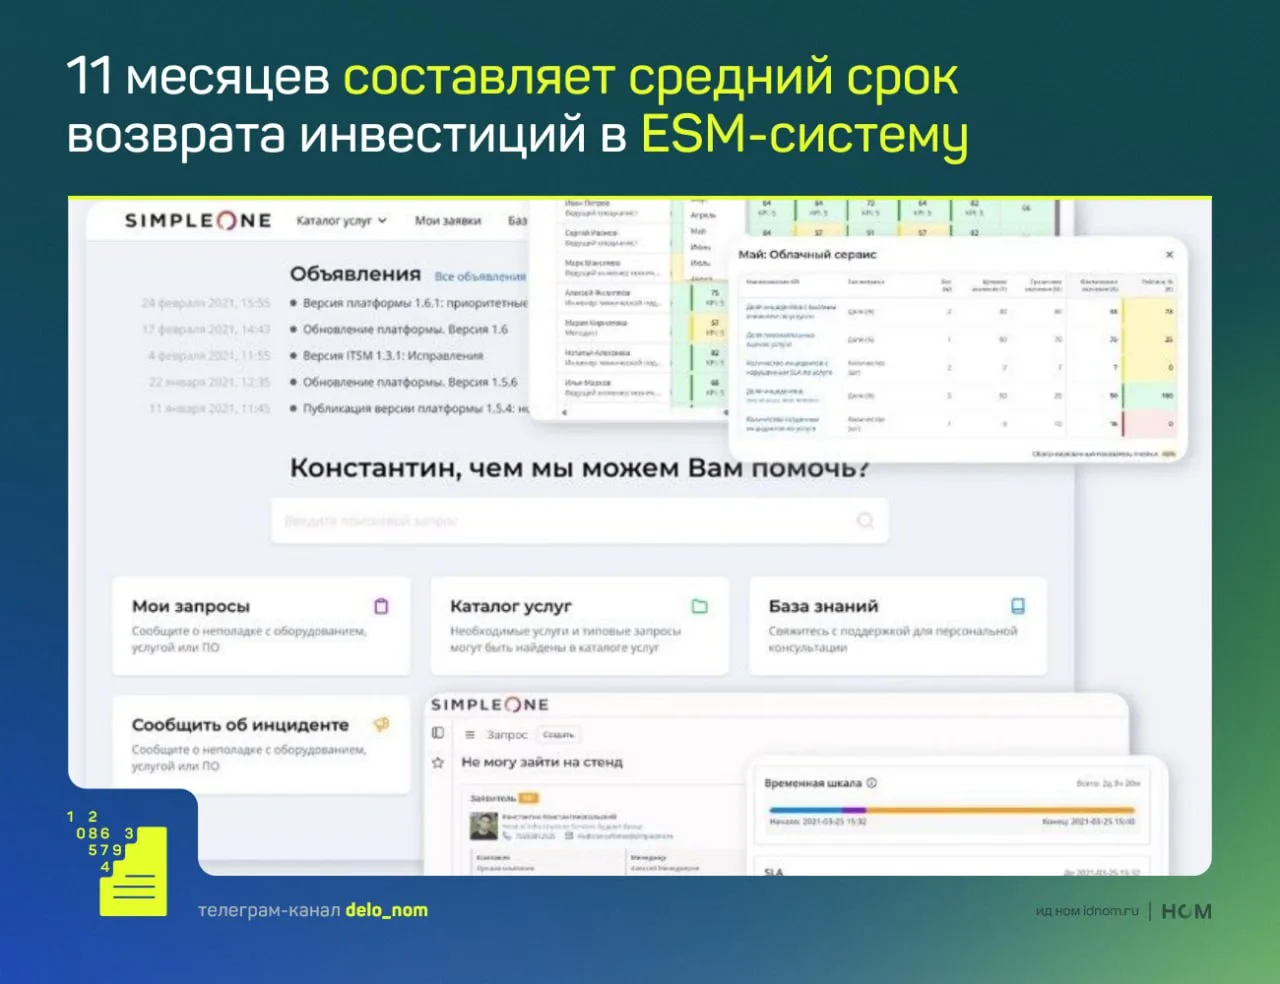Open the hamburger menu next to Запрос
Image resolution: width=1280 pixels, height=984 pixels.
(x=470, y=734)
